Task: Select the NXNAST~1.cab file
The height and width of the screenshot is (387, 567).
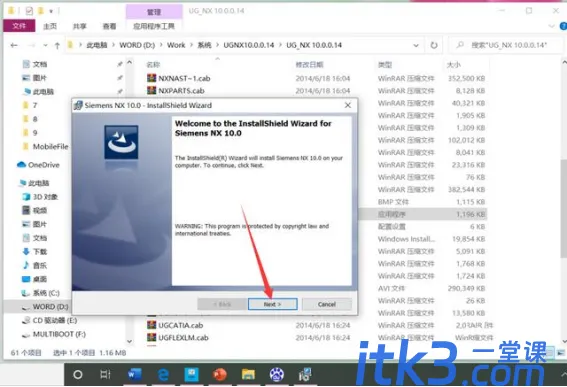Action: point(184,78)
